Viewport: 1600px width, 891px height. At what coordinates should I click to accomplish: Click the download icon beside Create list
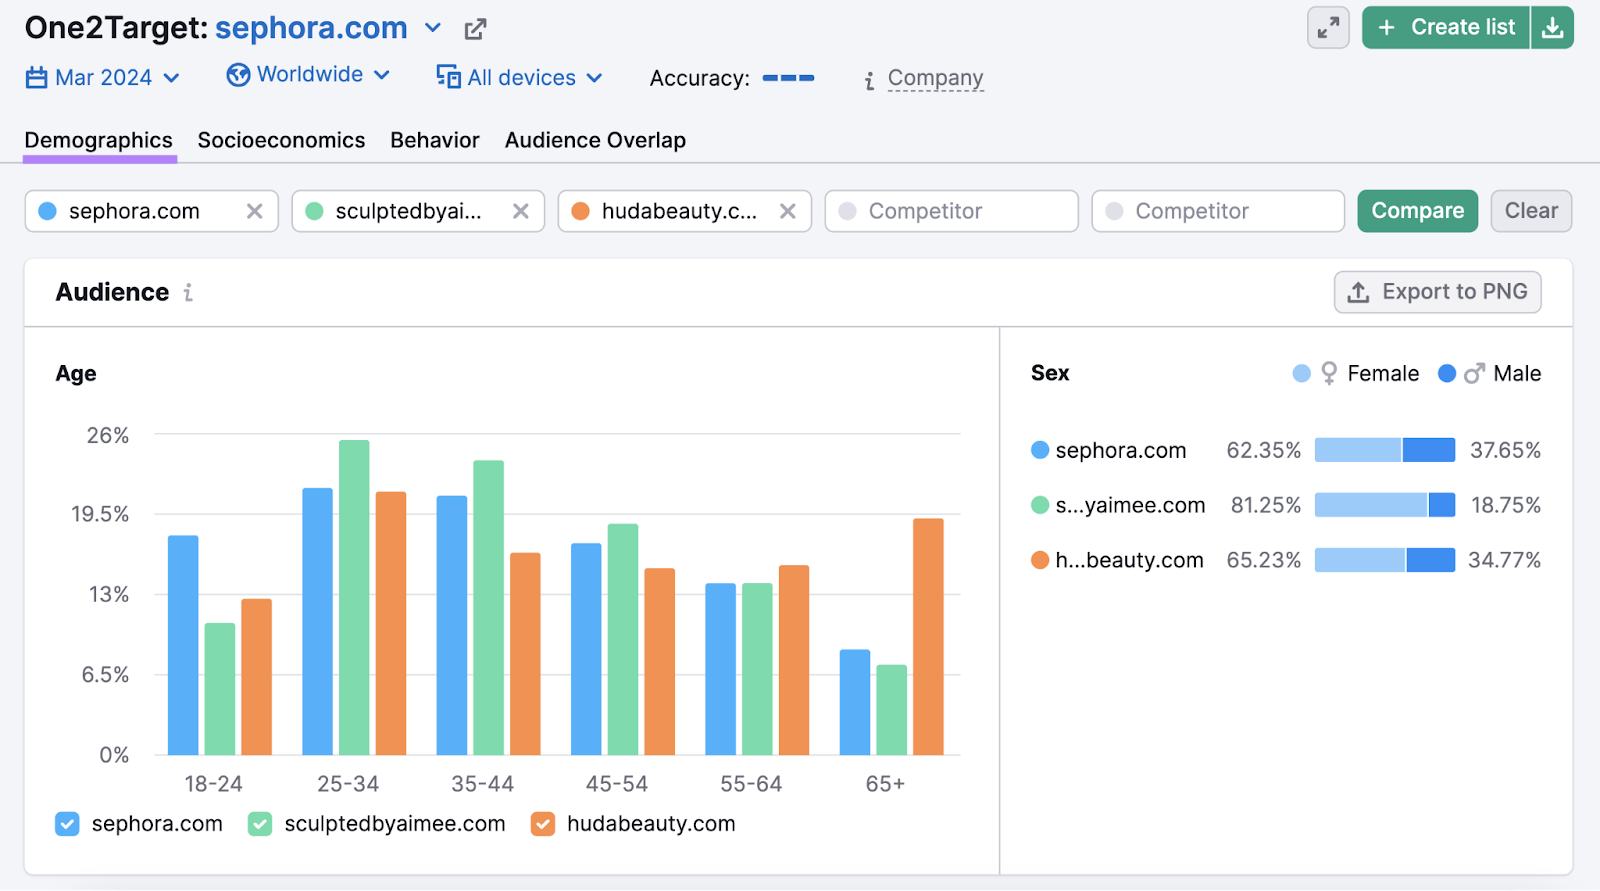coord(1552,28)
